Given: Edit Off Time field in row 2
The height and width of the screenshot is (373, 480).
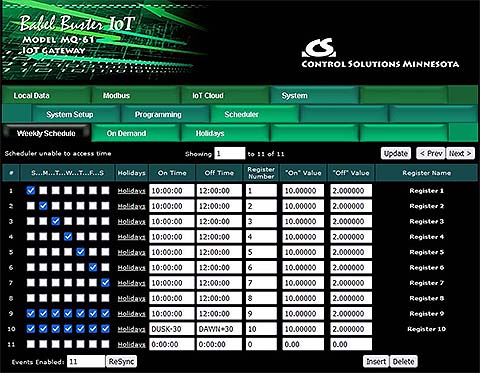Looking at the screenshot, I should (219, 206).
